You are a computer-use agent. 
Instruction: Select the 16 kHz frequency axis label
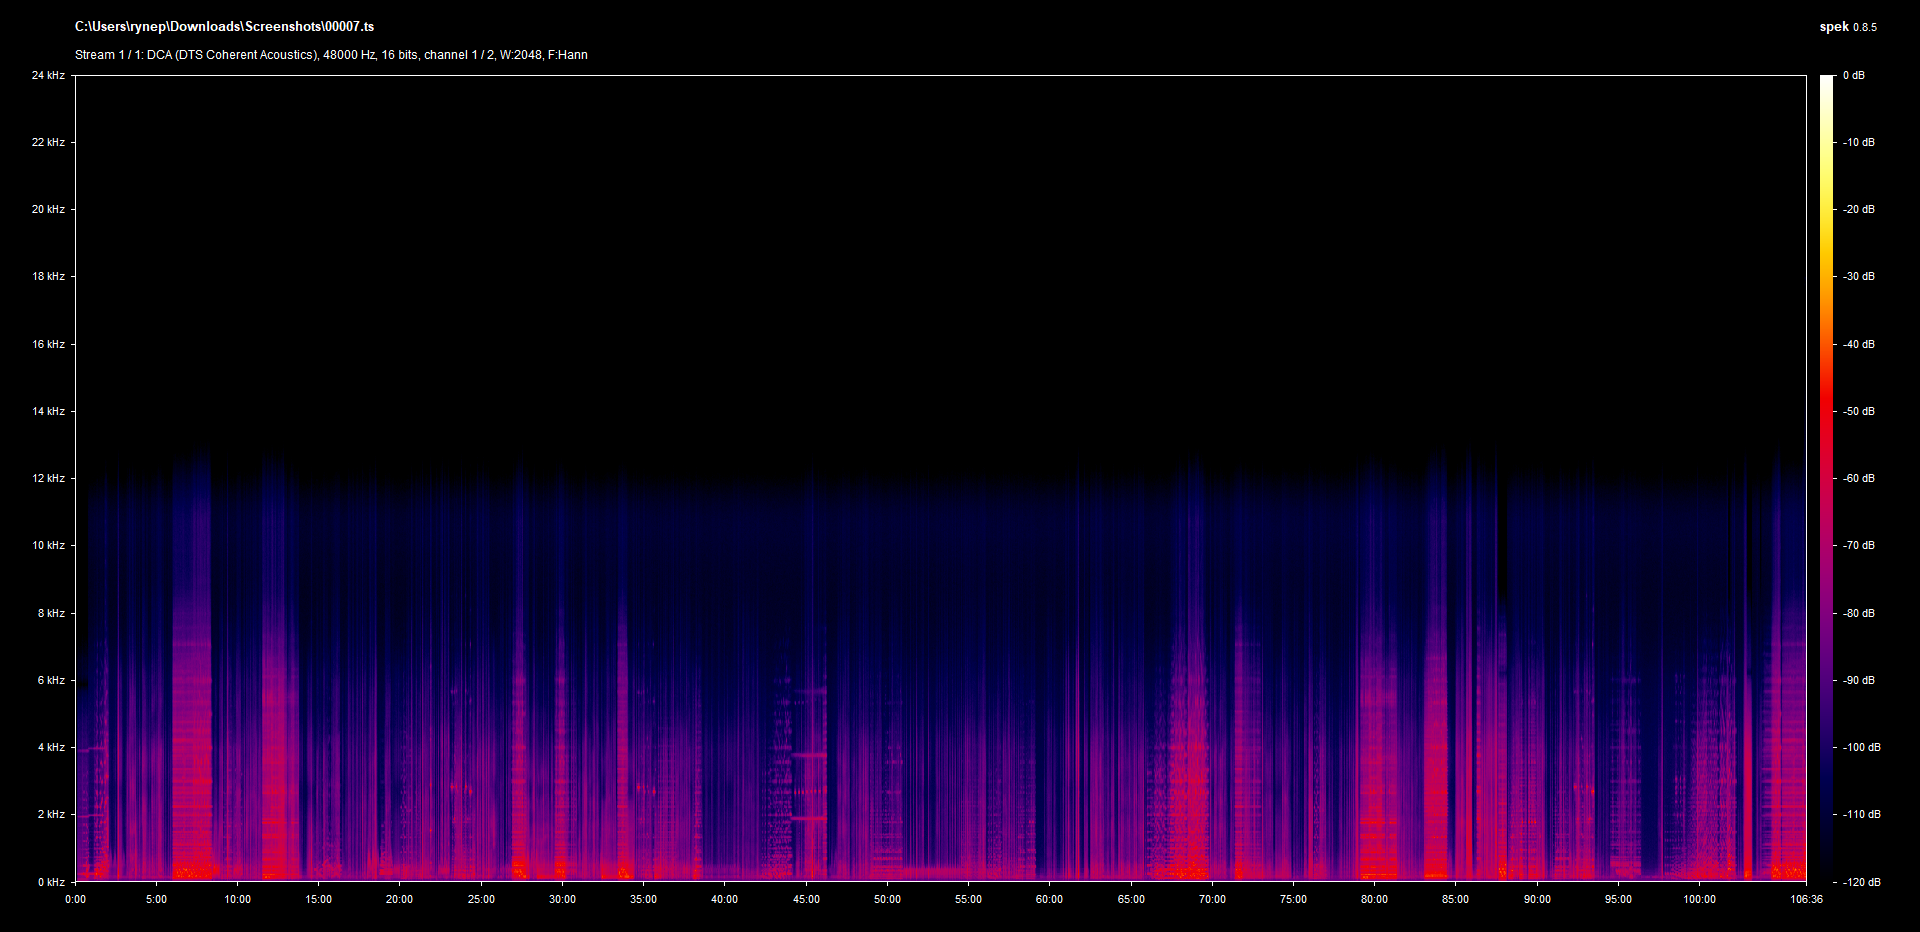point(48,344)
